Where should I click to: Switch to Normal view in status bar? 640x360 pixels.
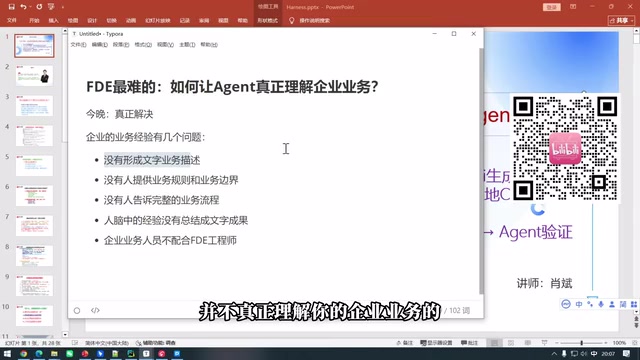(x=494, y=343)
